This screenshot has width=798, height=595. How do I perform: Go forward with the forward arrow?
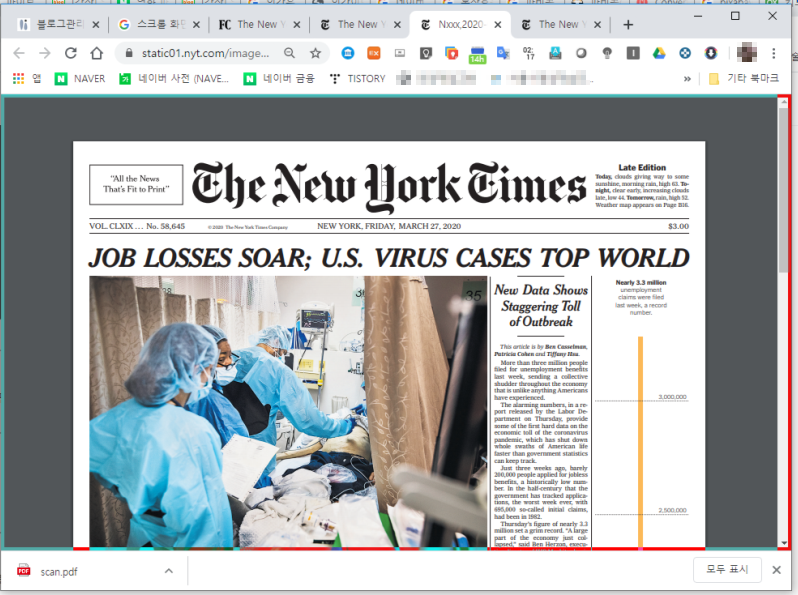(45, 53)
